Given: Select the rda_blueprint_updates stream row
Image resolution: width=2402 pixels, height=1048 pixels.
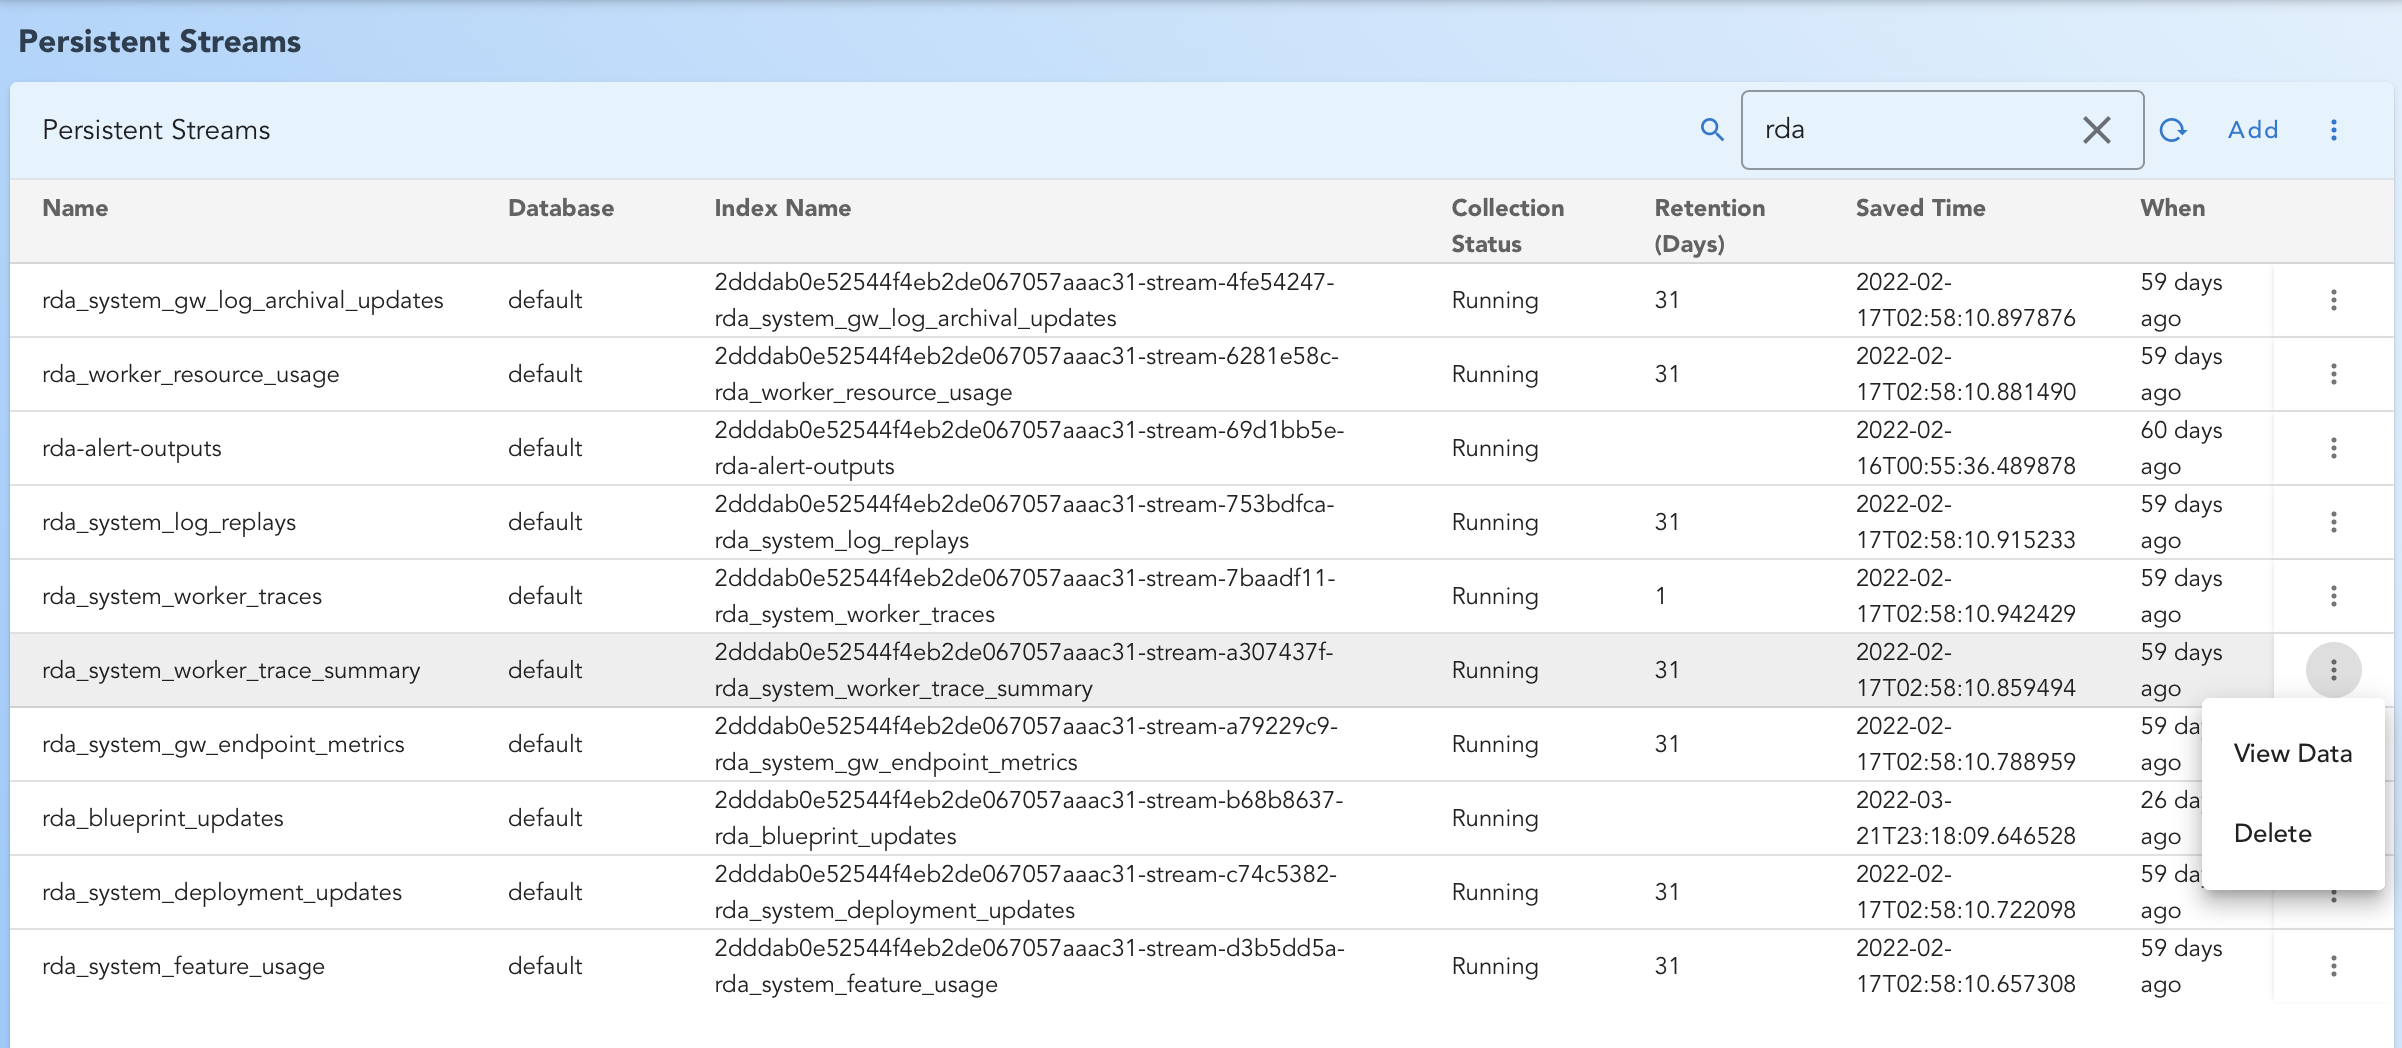Looking at the screenshot, I should click(163, 818).
